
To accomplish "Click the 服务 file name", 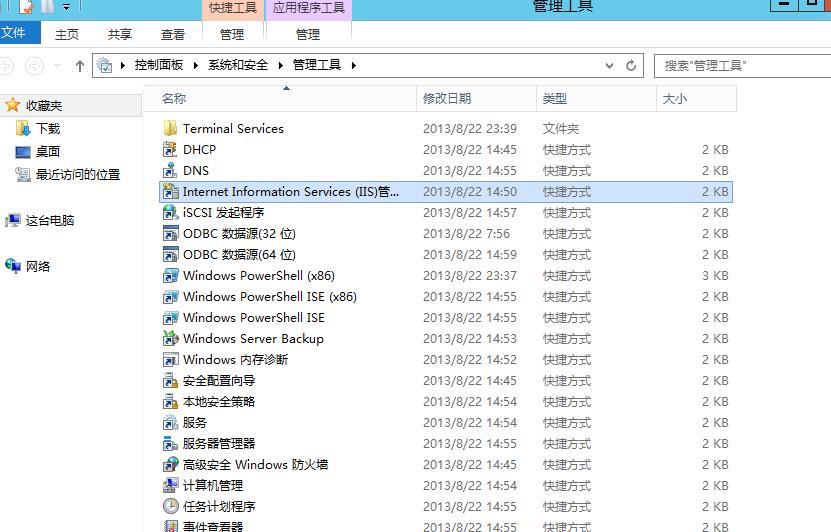I will tap(195, 422).
